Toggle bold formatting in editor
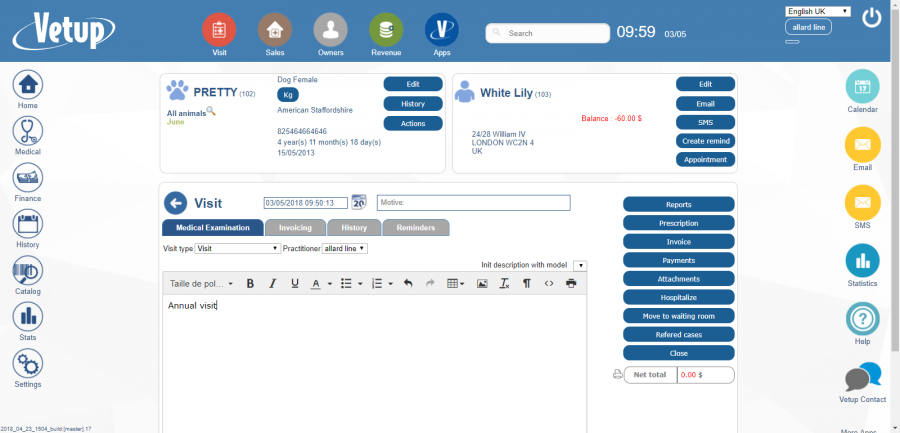The height and width of the screenshot is (433, 900). 250,283
